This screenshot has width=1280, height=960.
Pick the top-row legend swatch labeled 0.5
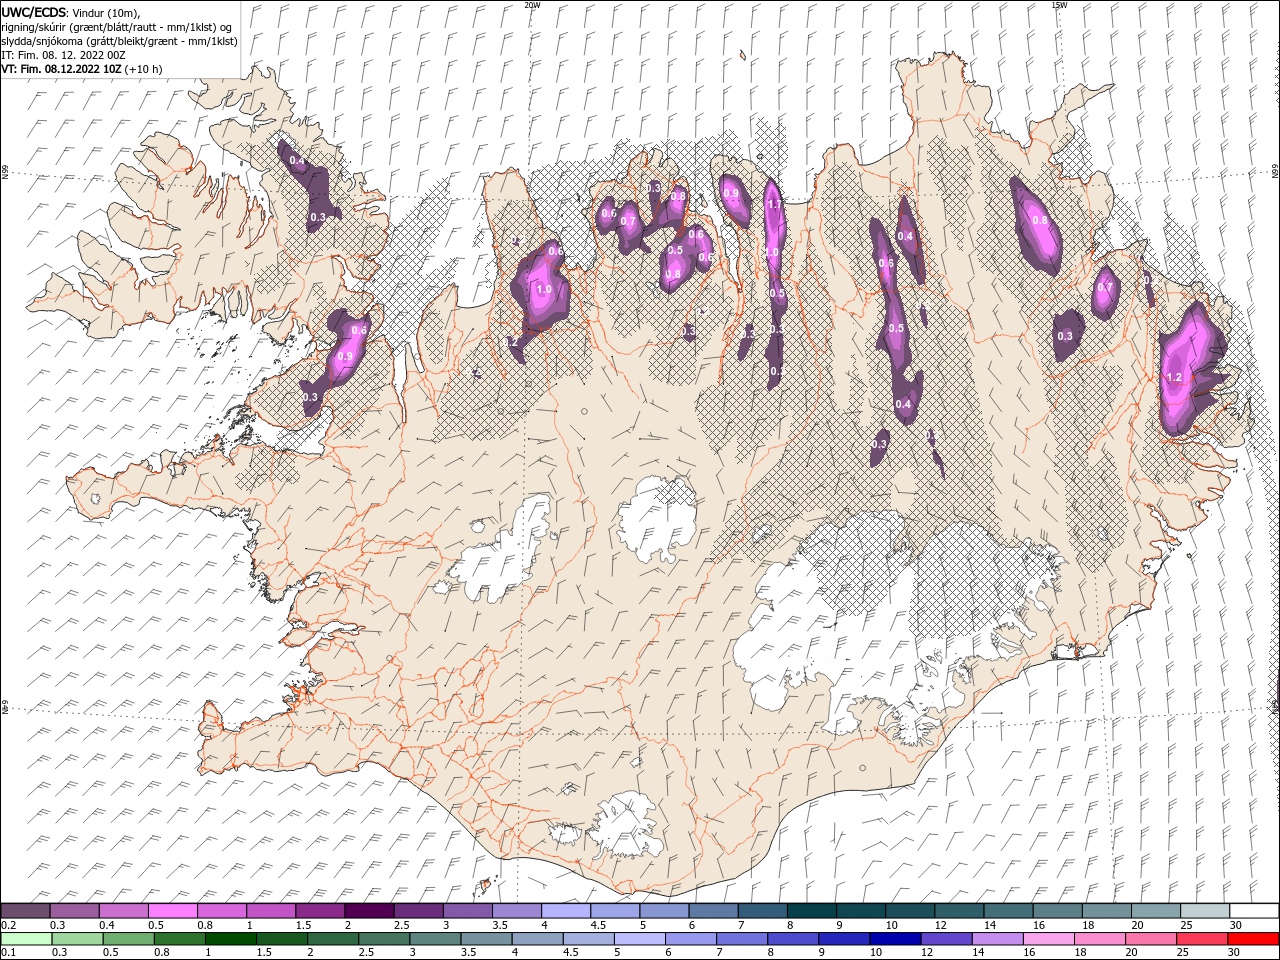tap(172, 911)
